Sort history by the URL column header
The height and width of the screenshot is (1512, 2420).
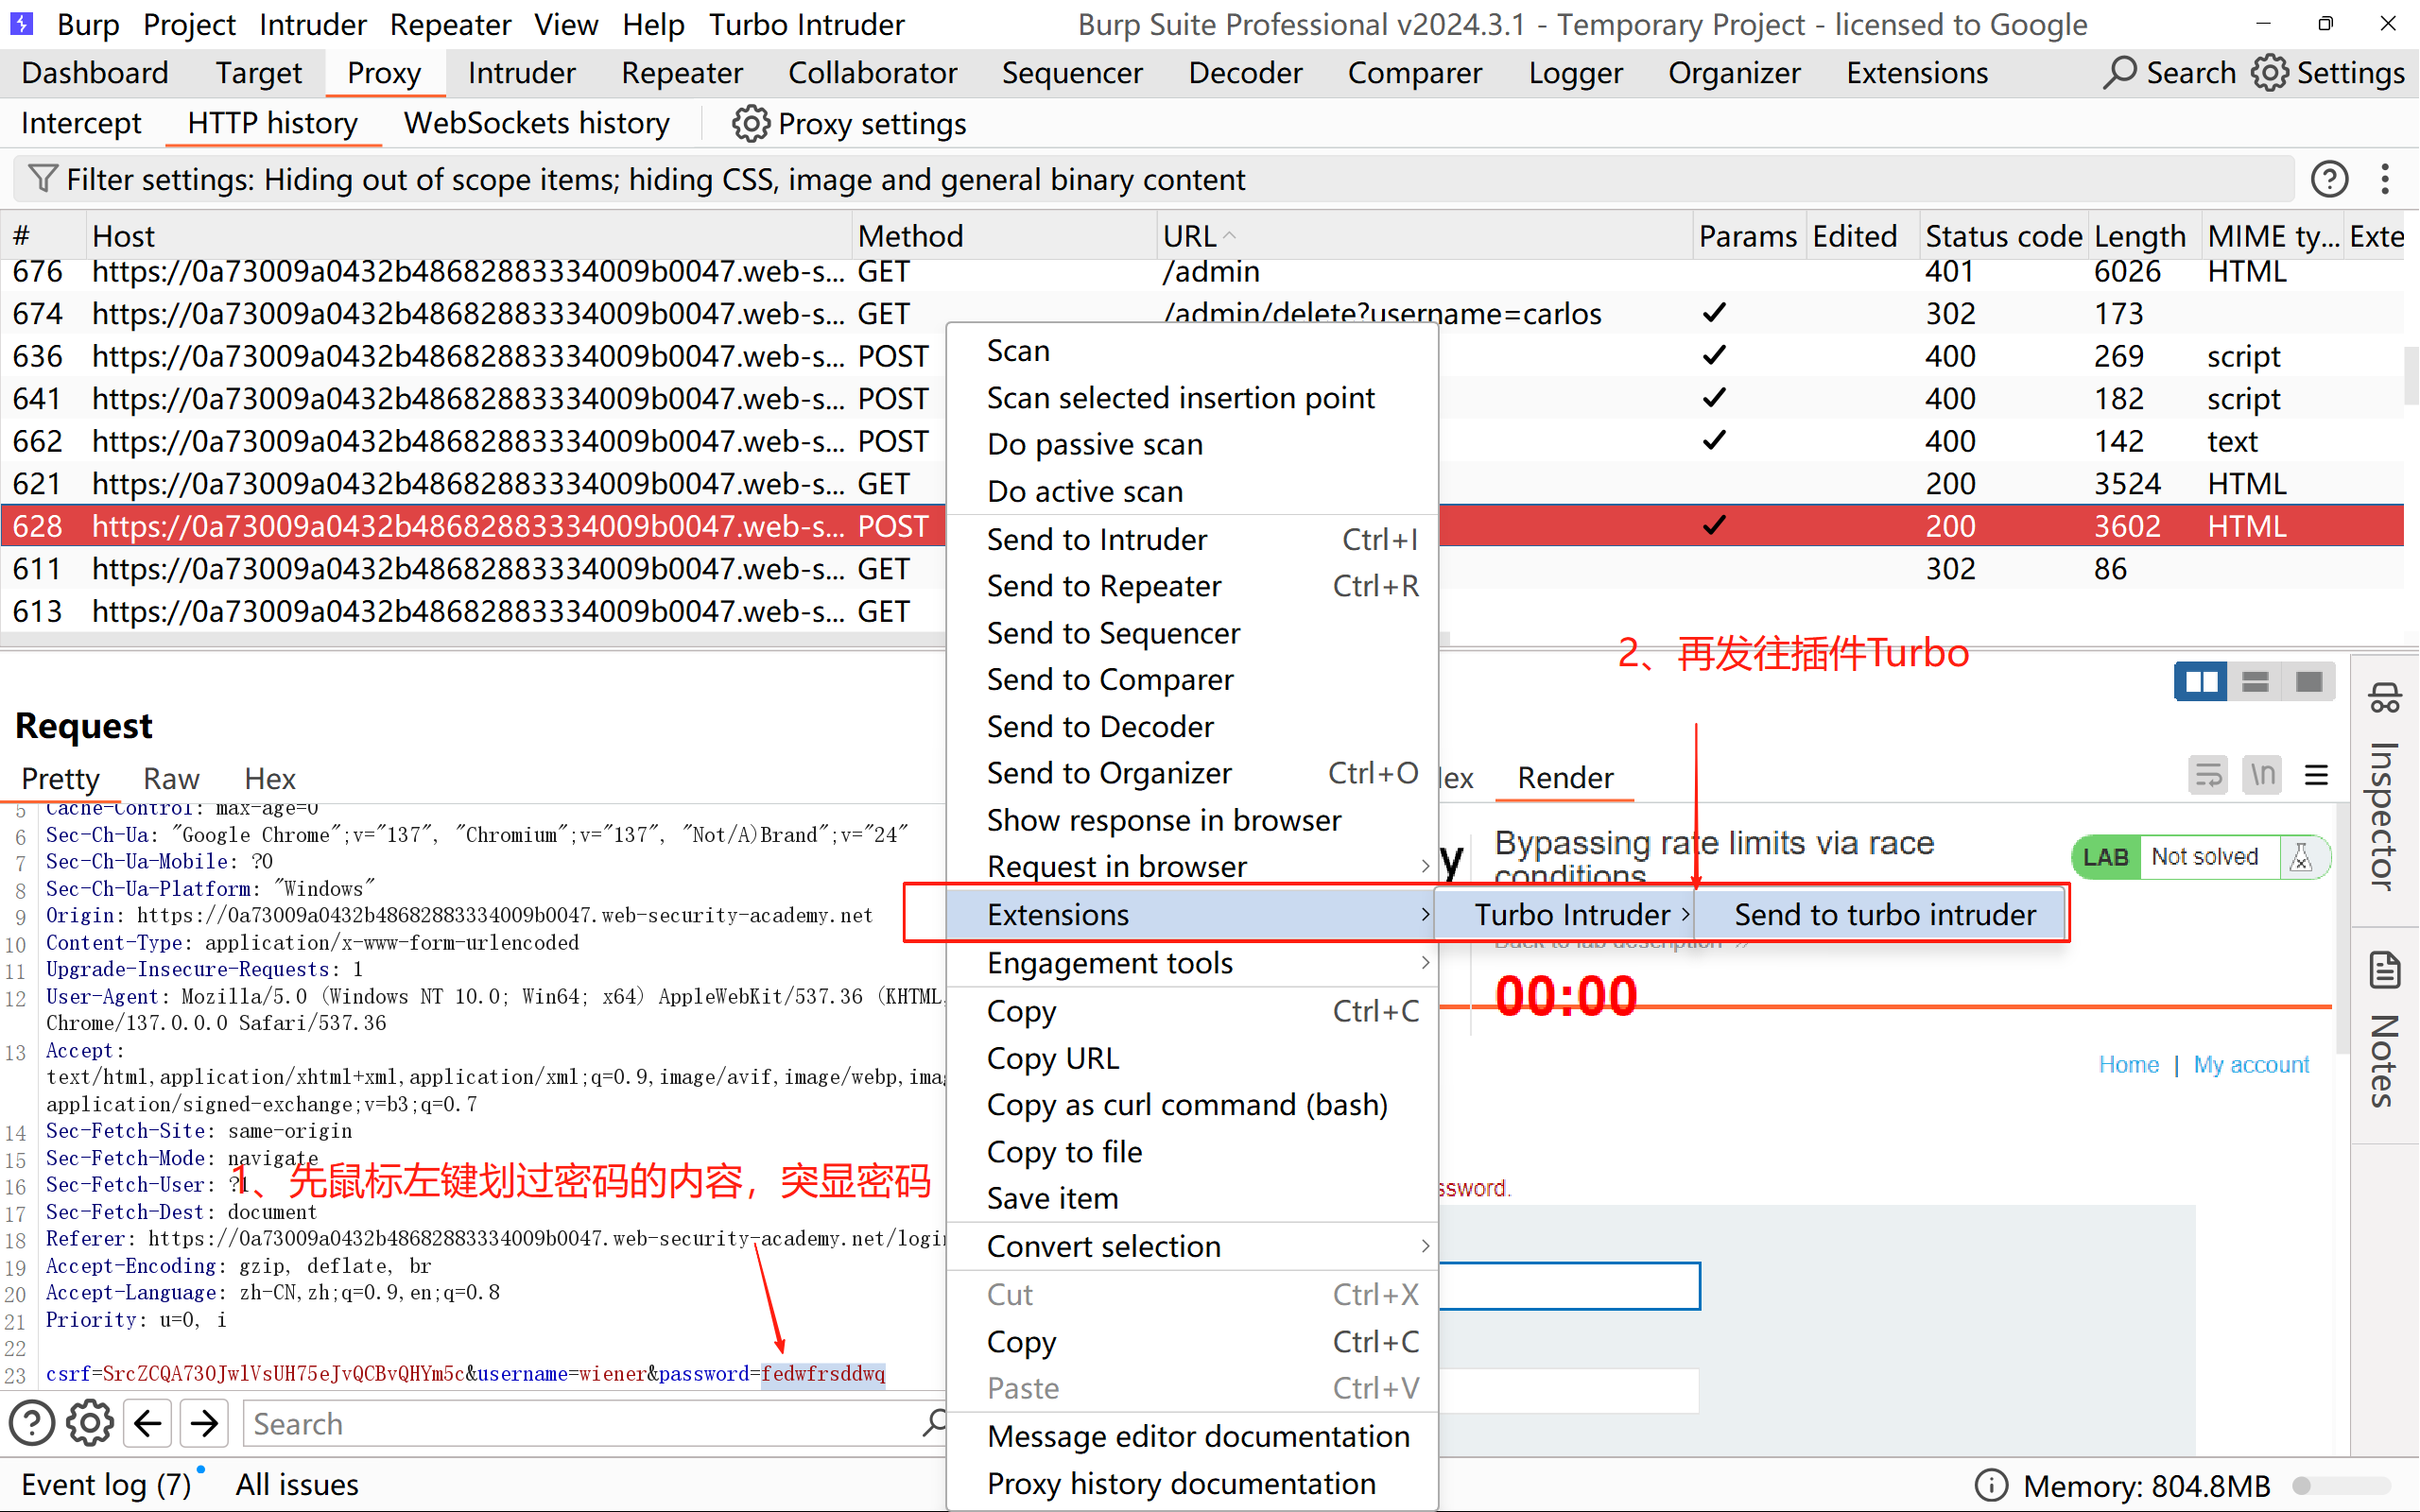1190,236
